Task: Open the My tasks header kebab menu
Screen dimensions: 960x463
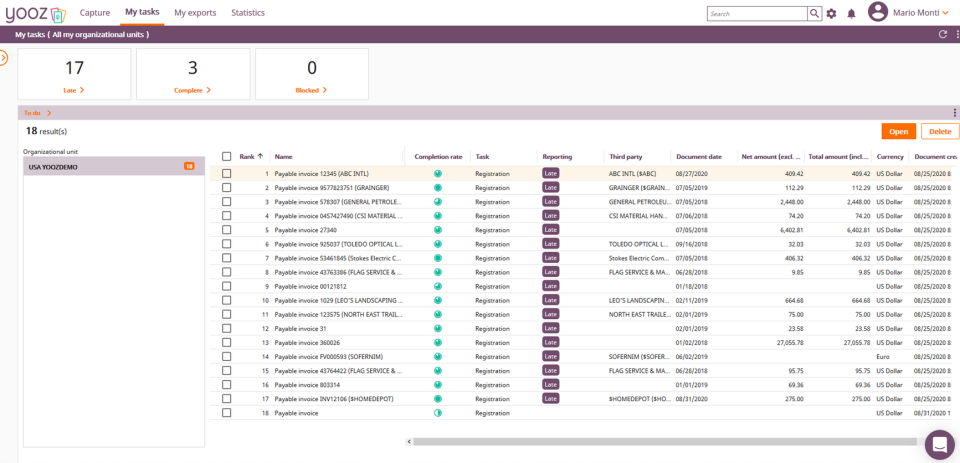Action: pyautogui.click(x=957, y=34)
